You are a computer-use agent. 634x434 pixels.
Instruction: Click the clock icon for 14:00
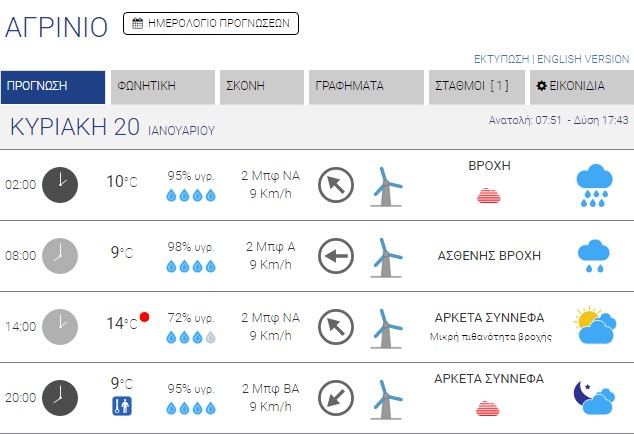point(60,326)
